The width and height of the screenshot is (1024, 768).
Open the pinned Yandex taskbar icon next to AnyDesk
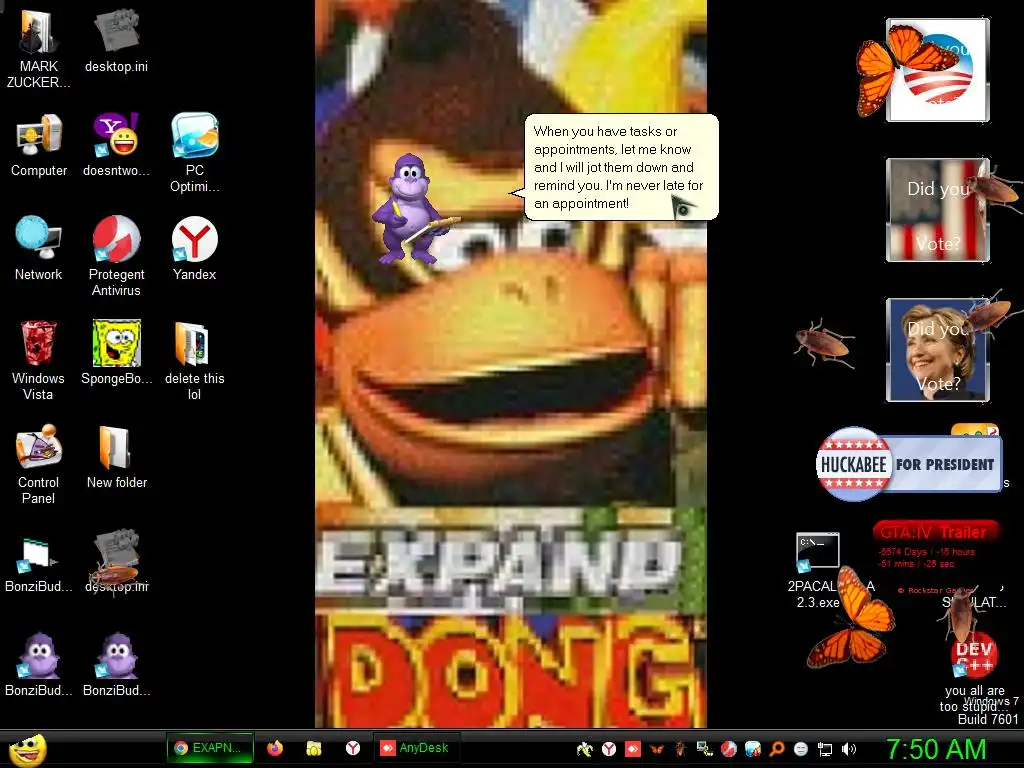tap(353, 748)
